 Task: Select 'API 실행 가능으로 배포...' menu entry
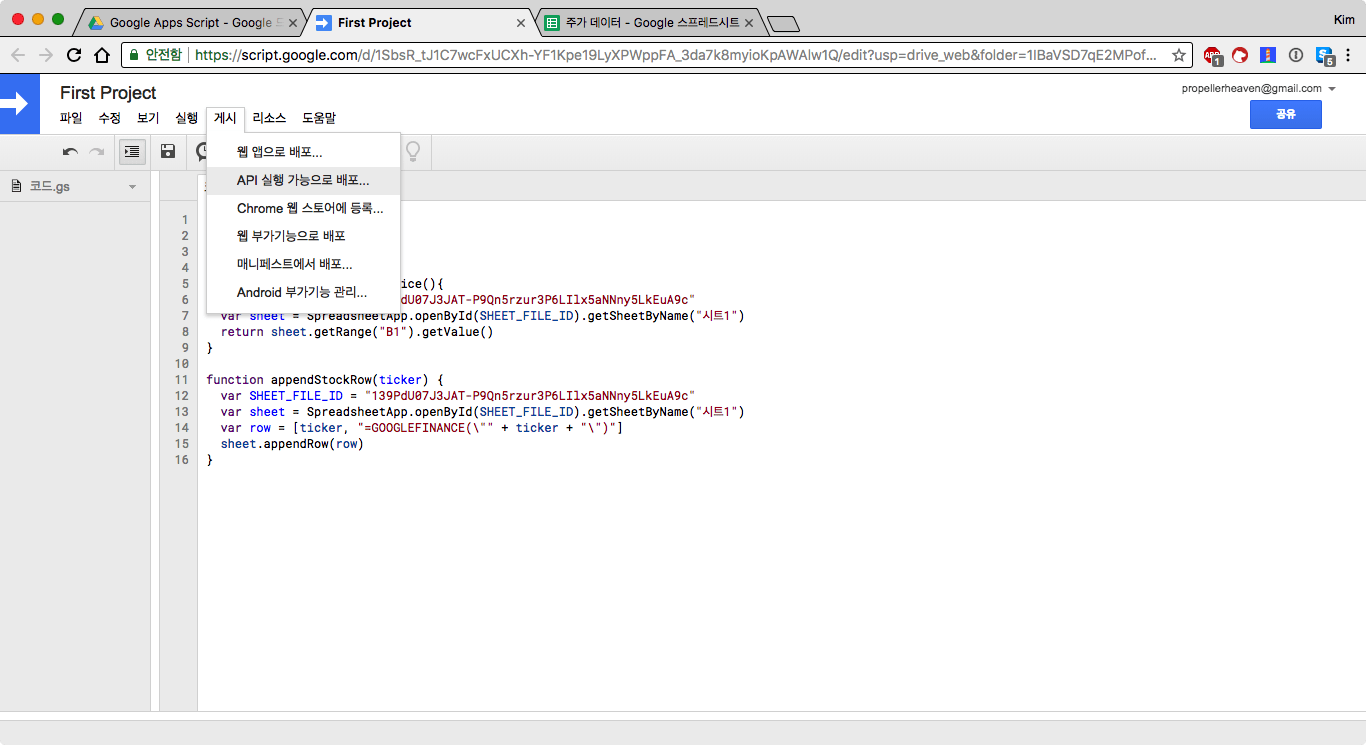click(302, 181)
